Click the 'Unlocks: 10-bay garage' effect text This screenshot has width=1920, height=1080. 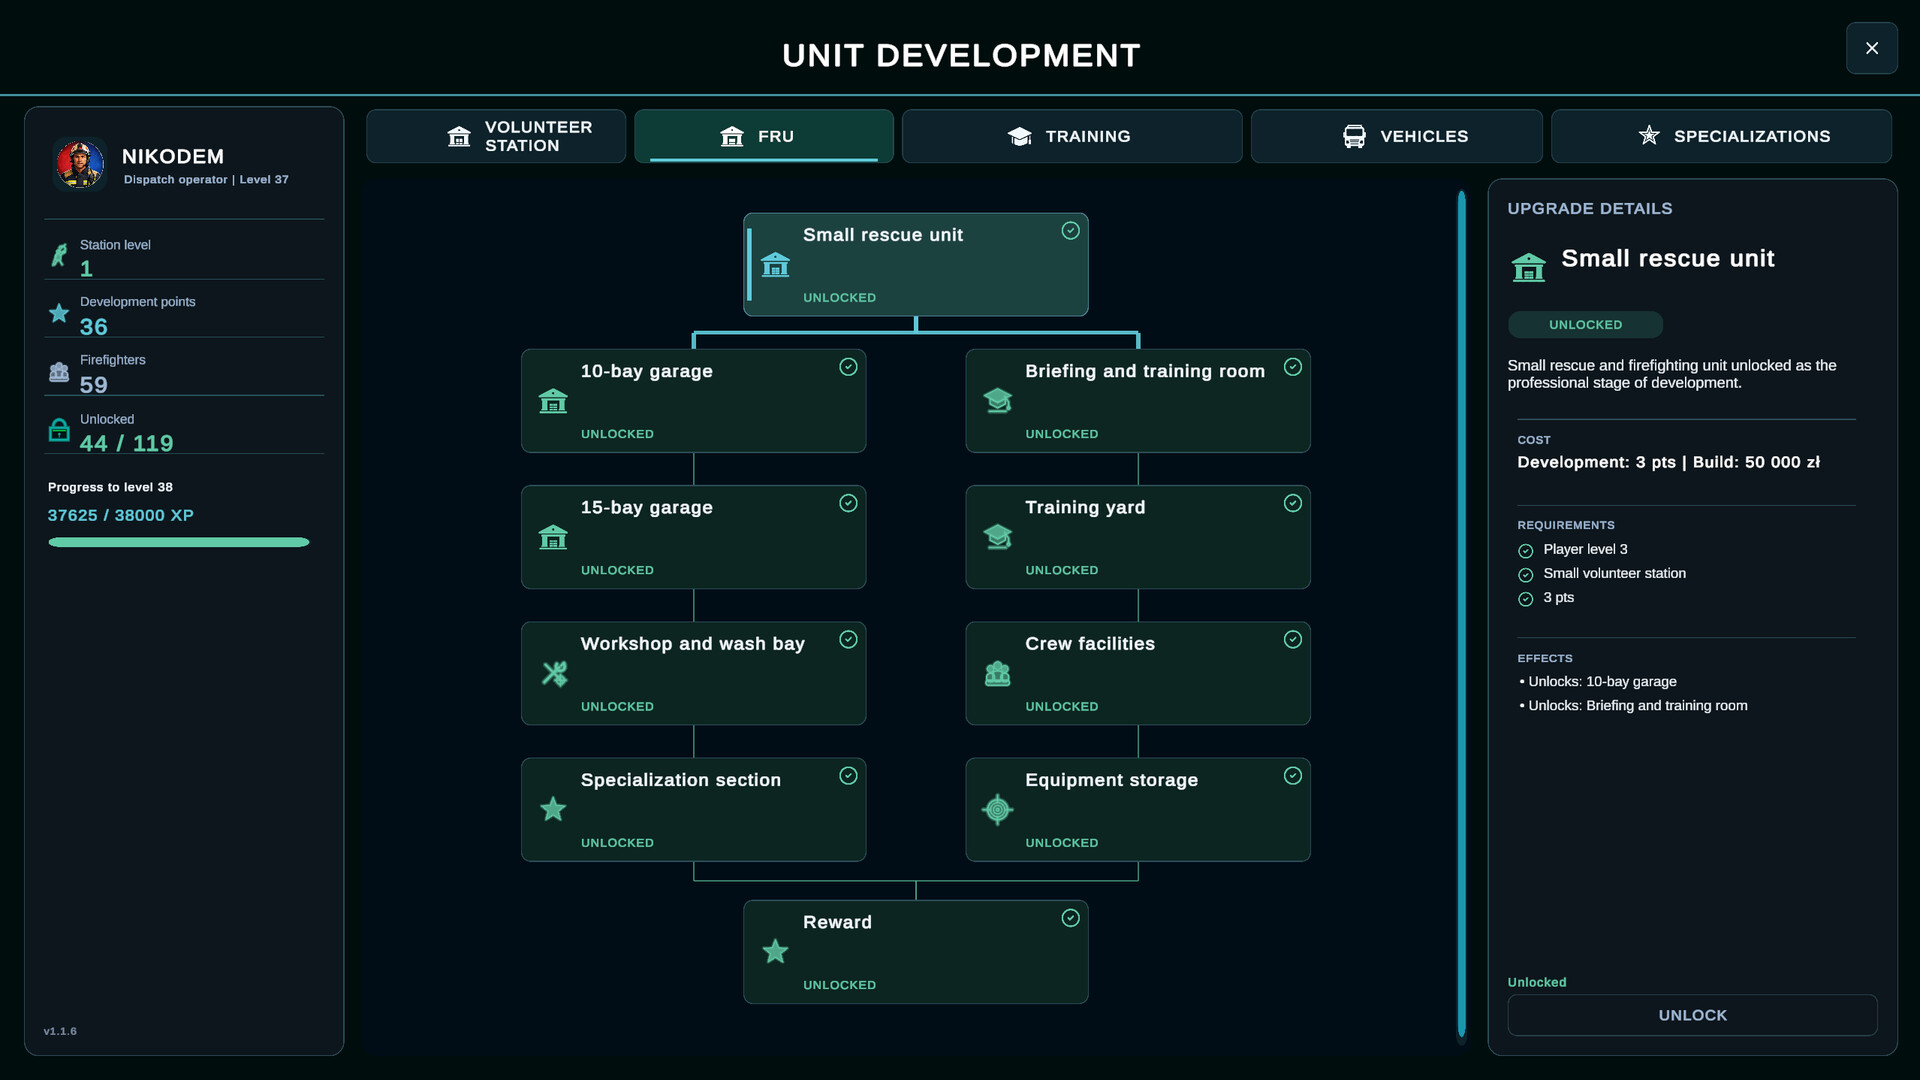tap(1602, 681)
